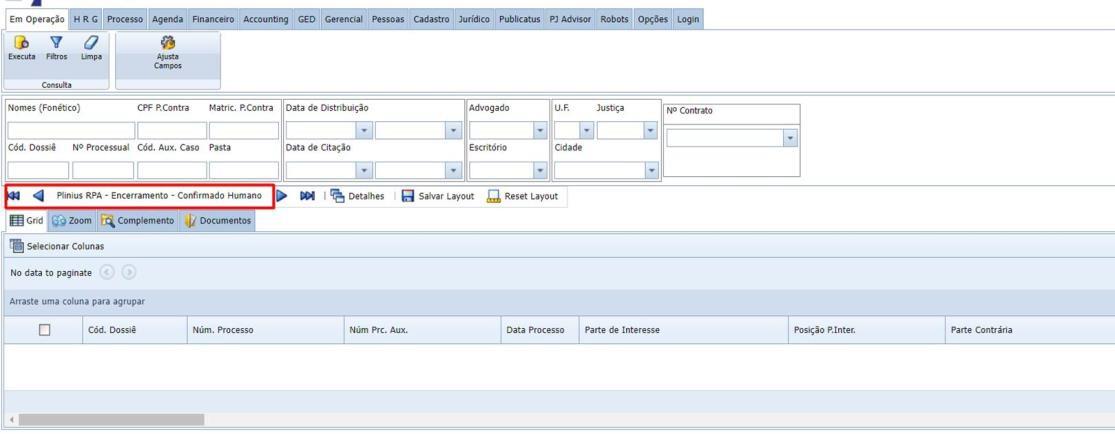Open the H R G menu tab

86,20
